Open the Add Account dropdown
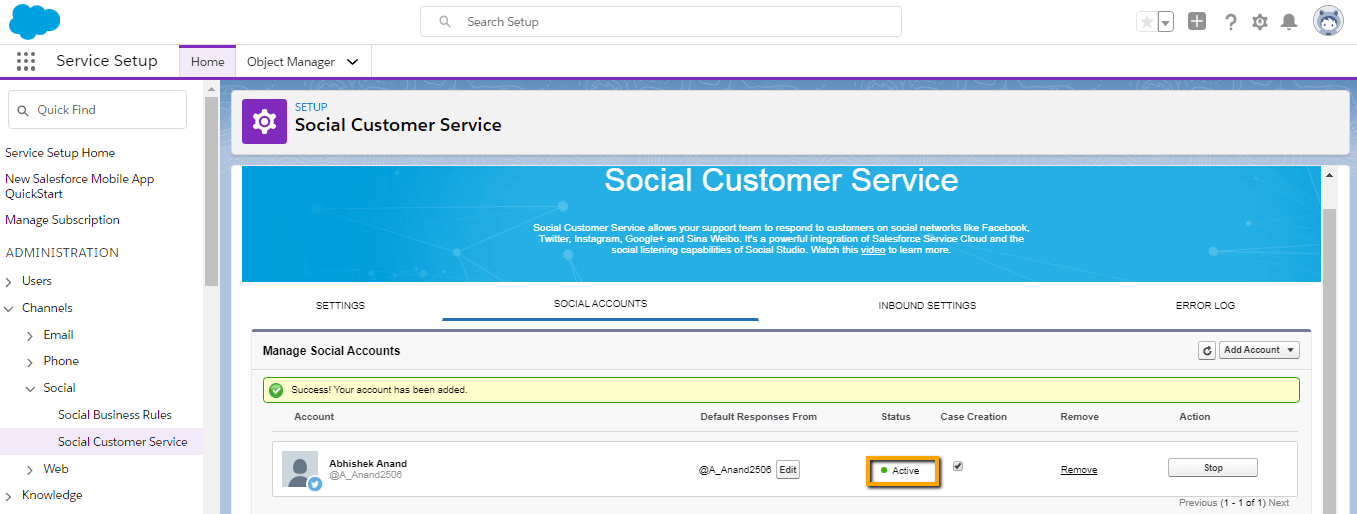Screen dimensions: 1357x514 (x=1259, y=350)
